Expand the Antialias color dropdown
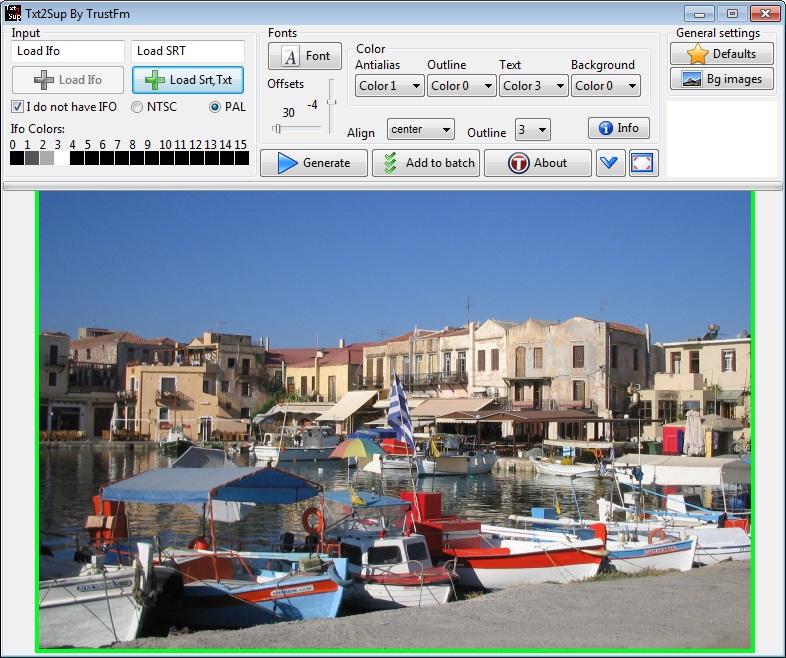Screen dimensions: 786x658 click(x=389, y=86)
